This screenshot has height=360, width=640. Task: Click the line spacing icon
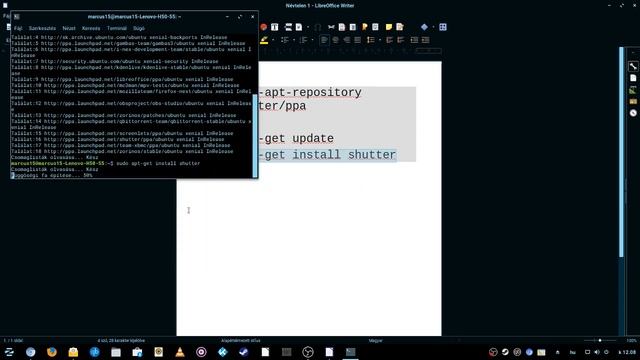(x=371, y=40)
